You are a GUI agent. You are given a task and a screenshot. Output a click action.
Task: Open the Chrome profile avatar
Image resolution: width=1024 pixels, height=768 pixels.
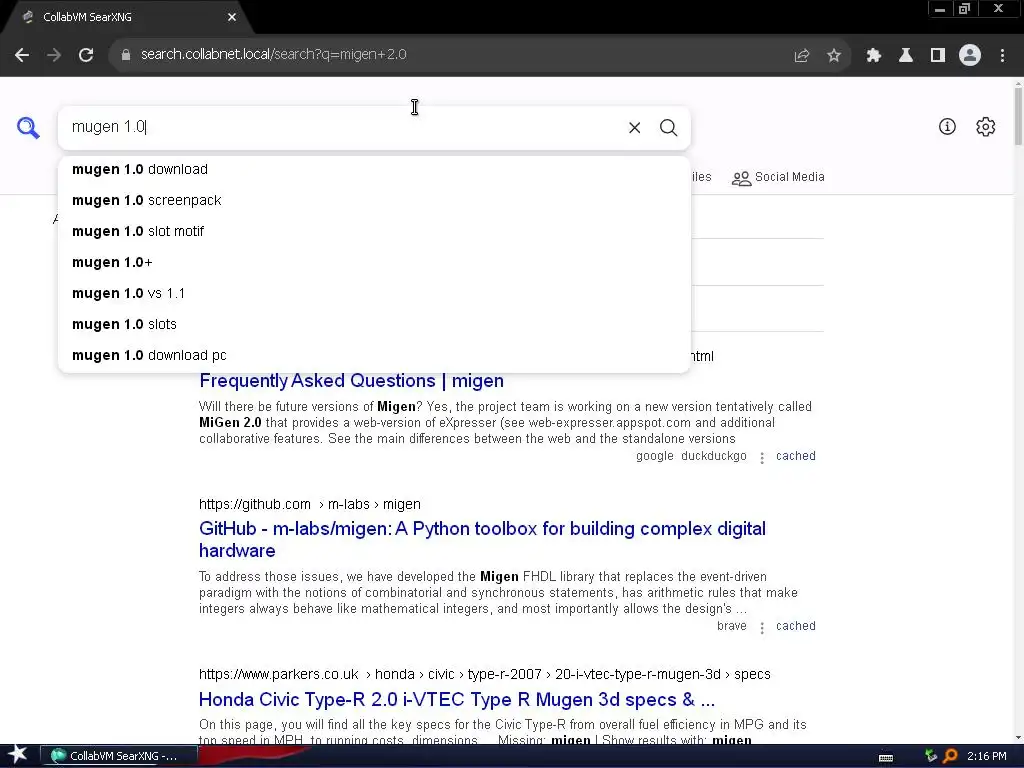click(x=970, y=56)
